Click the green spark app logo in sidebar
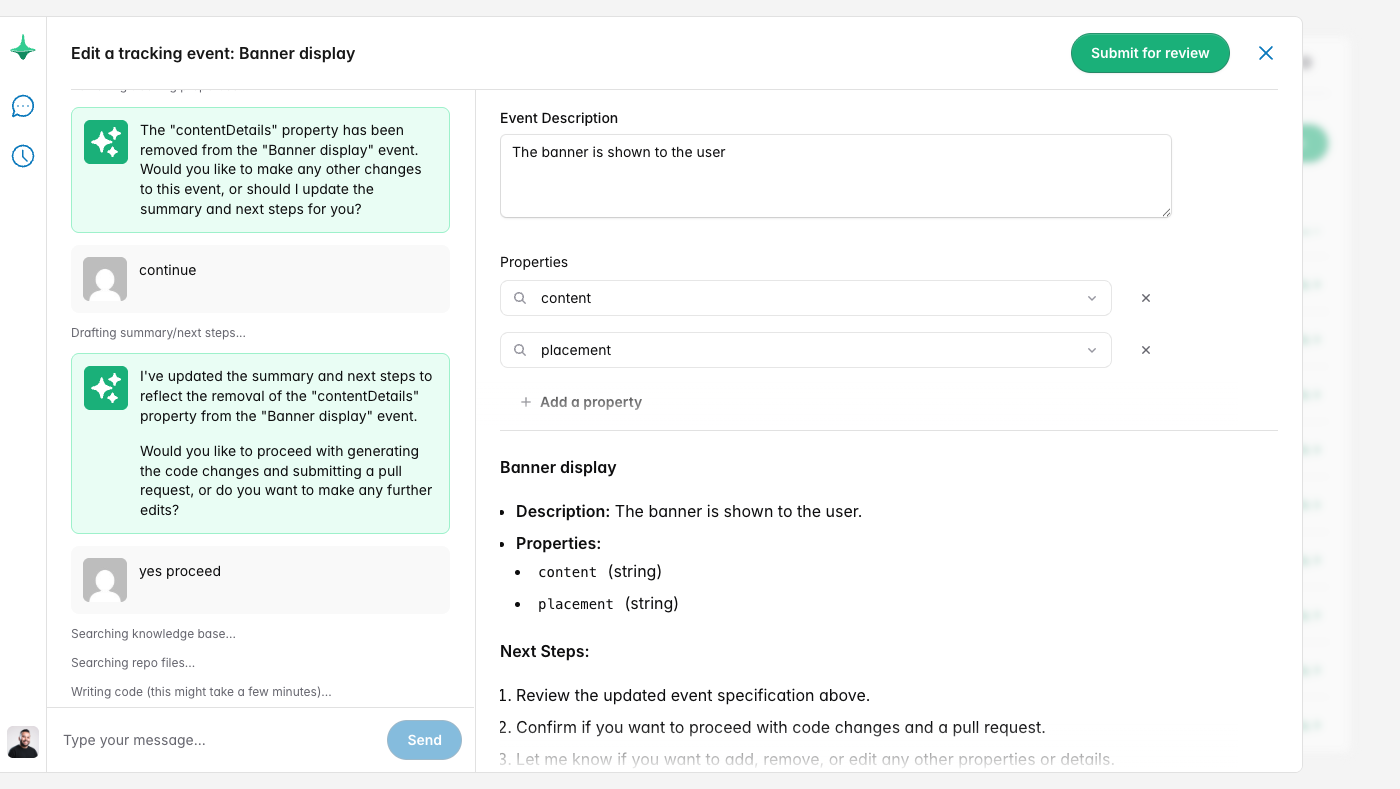 tap(22, 46)
